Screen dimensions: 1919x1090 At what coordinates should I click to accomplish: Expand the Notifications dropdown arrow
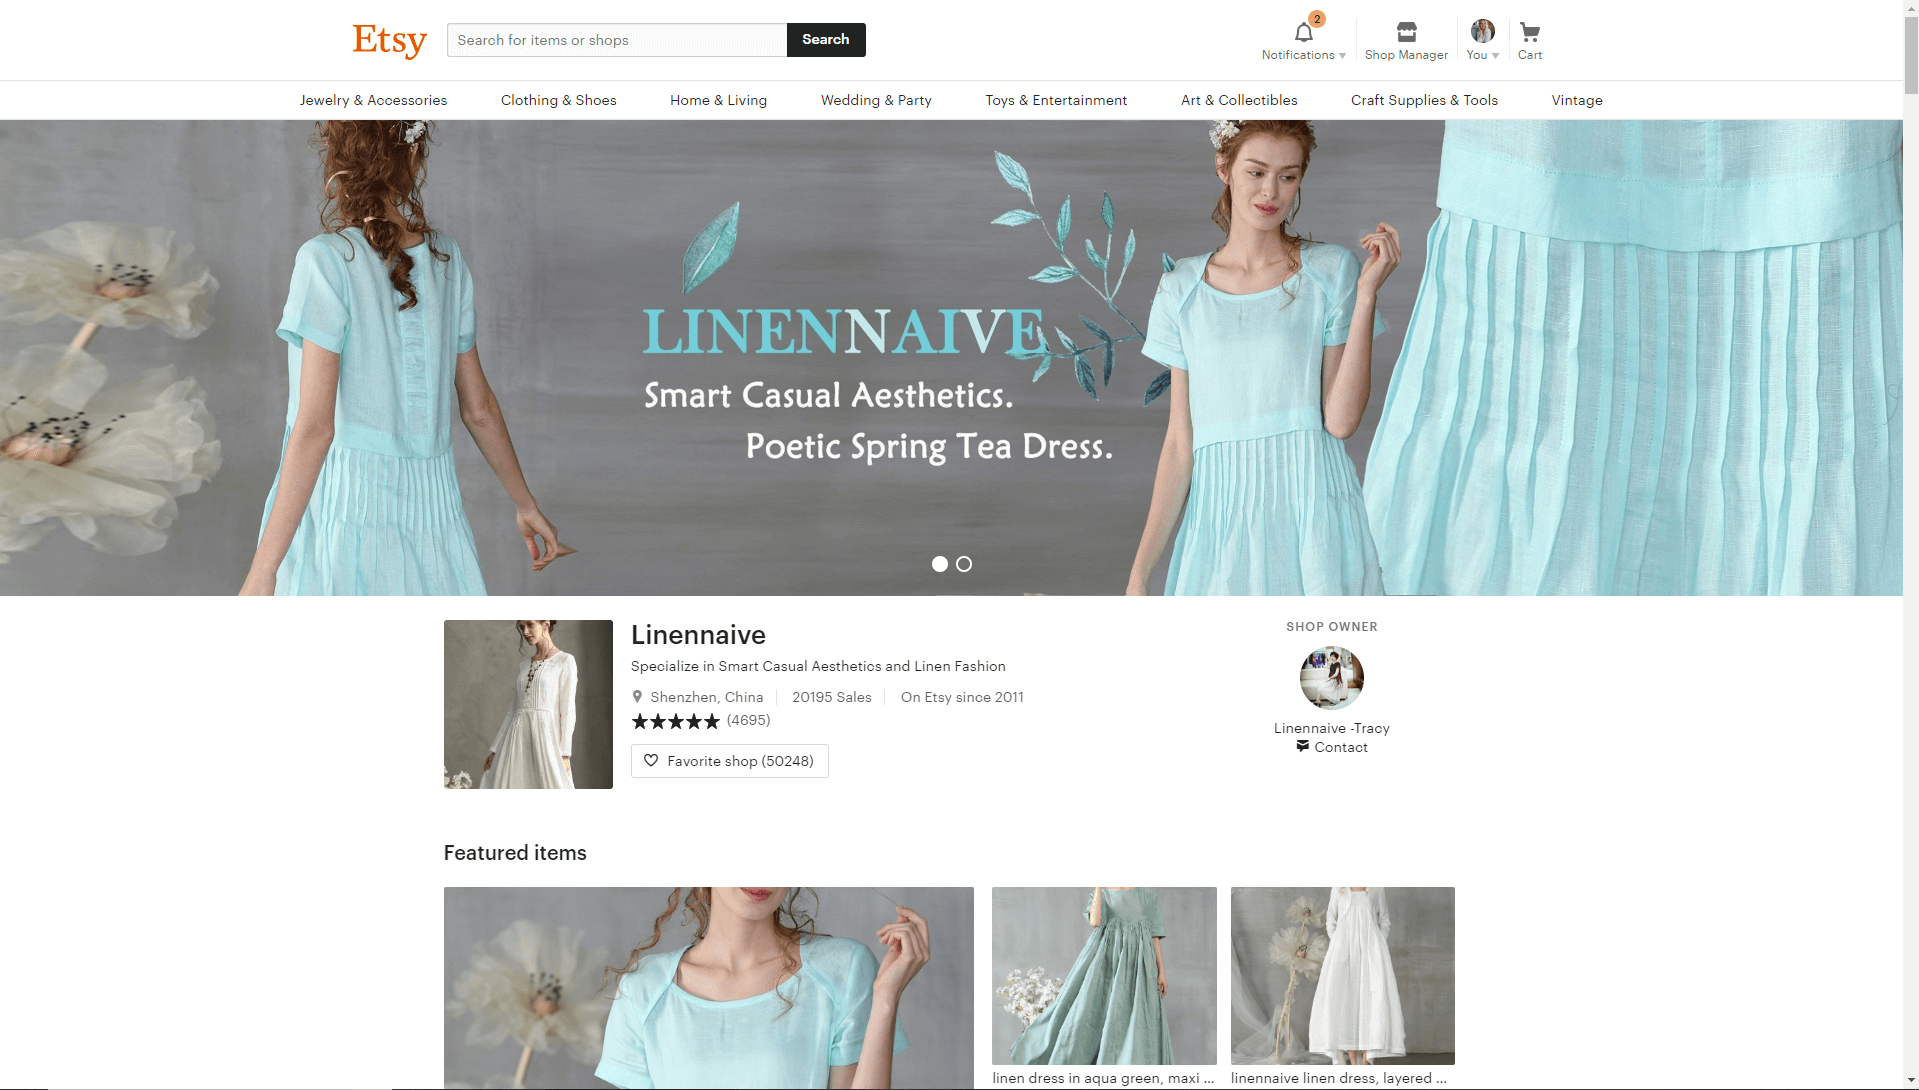[1341, 55]
